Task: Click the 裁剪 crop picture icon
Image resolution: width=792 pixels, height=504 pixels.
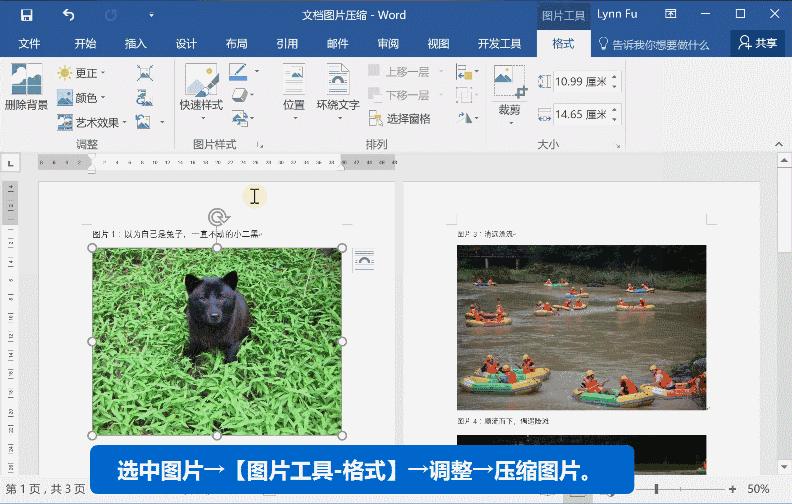Action: tap(510, 81)
